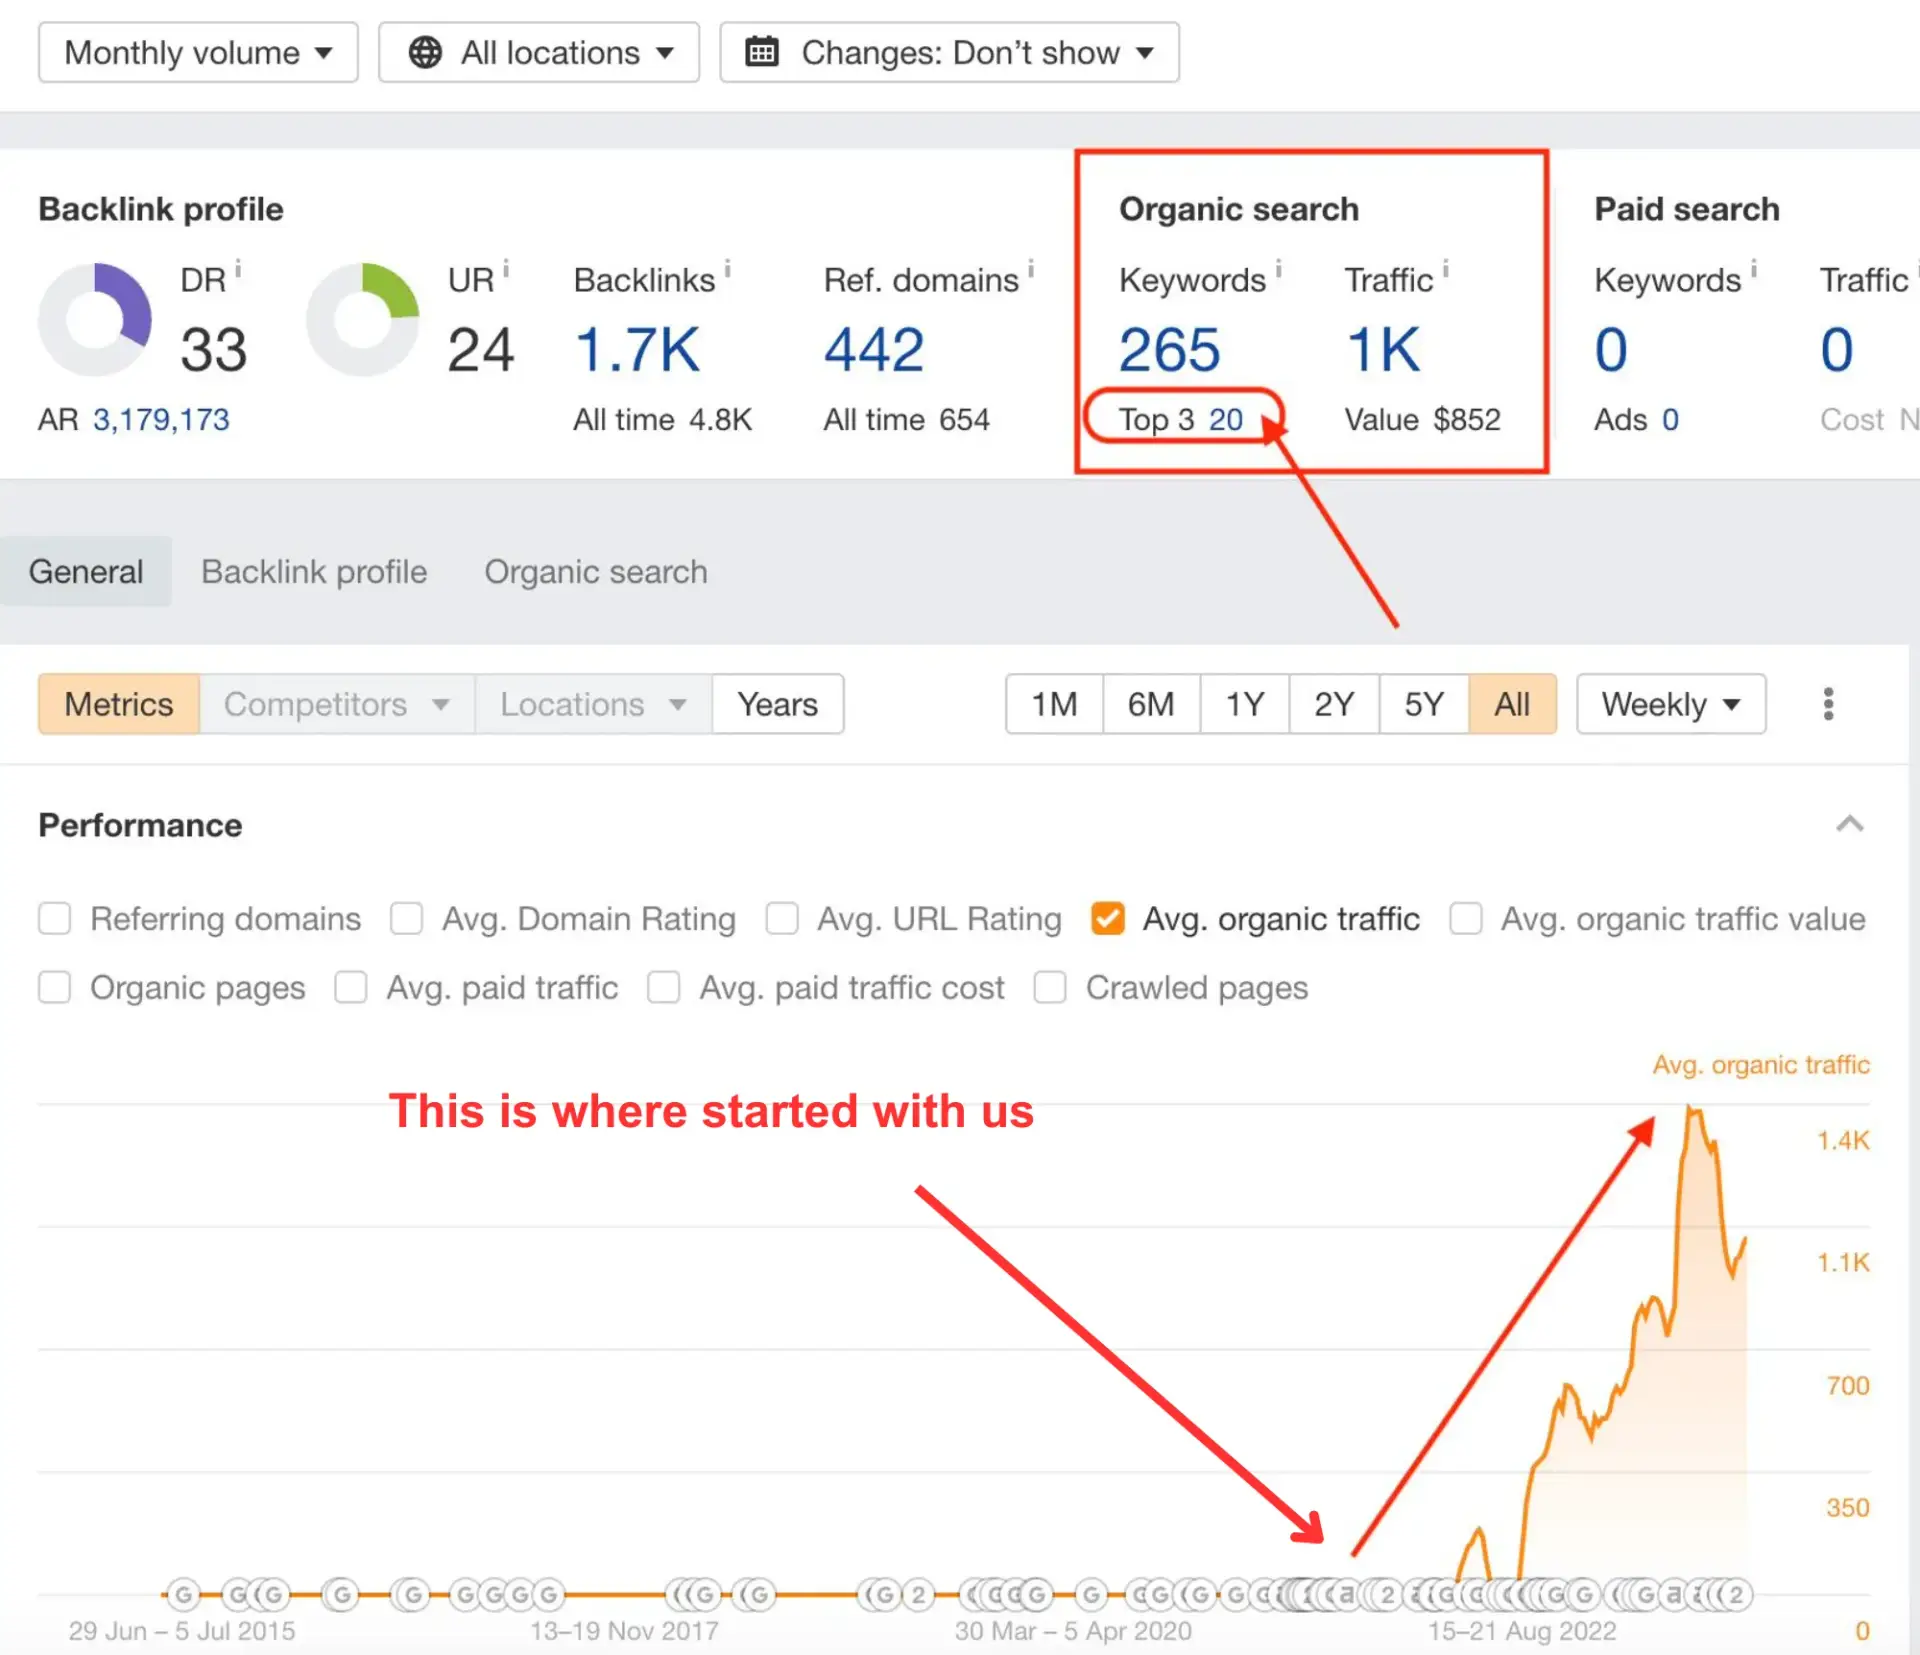The width and height of the screenshot is (1920, 1655).
Task: Set the time range to 5Y
Action: coord(1424,705)
